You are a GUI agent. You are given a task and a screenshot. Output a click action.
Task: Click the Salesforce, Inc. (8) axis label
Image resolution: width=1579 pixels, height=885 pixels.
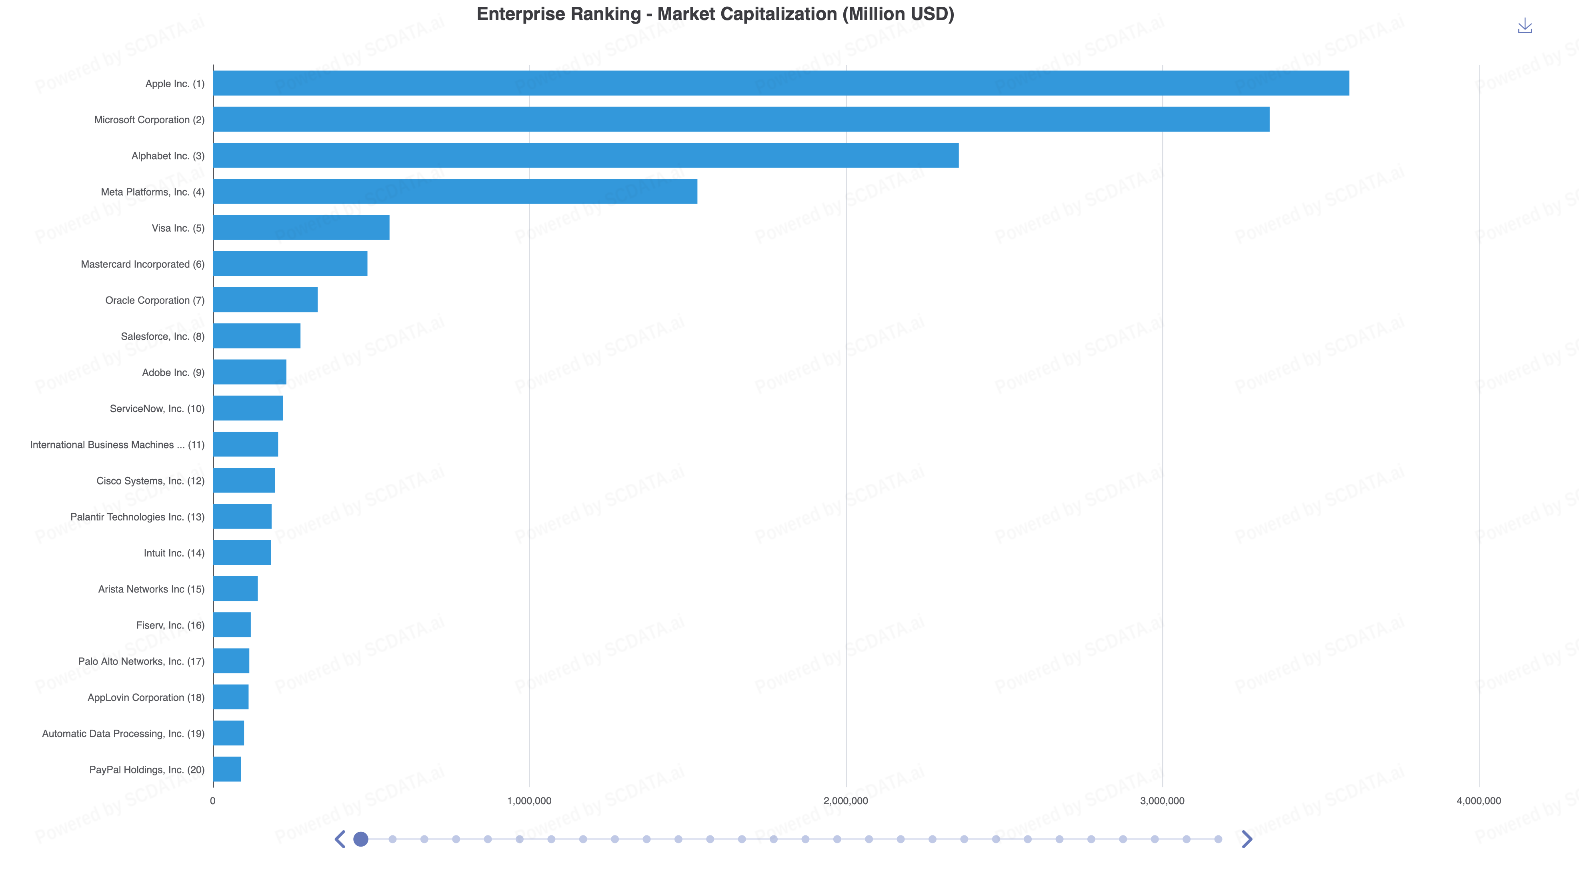pos(162,337)
